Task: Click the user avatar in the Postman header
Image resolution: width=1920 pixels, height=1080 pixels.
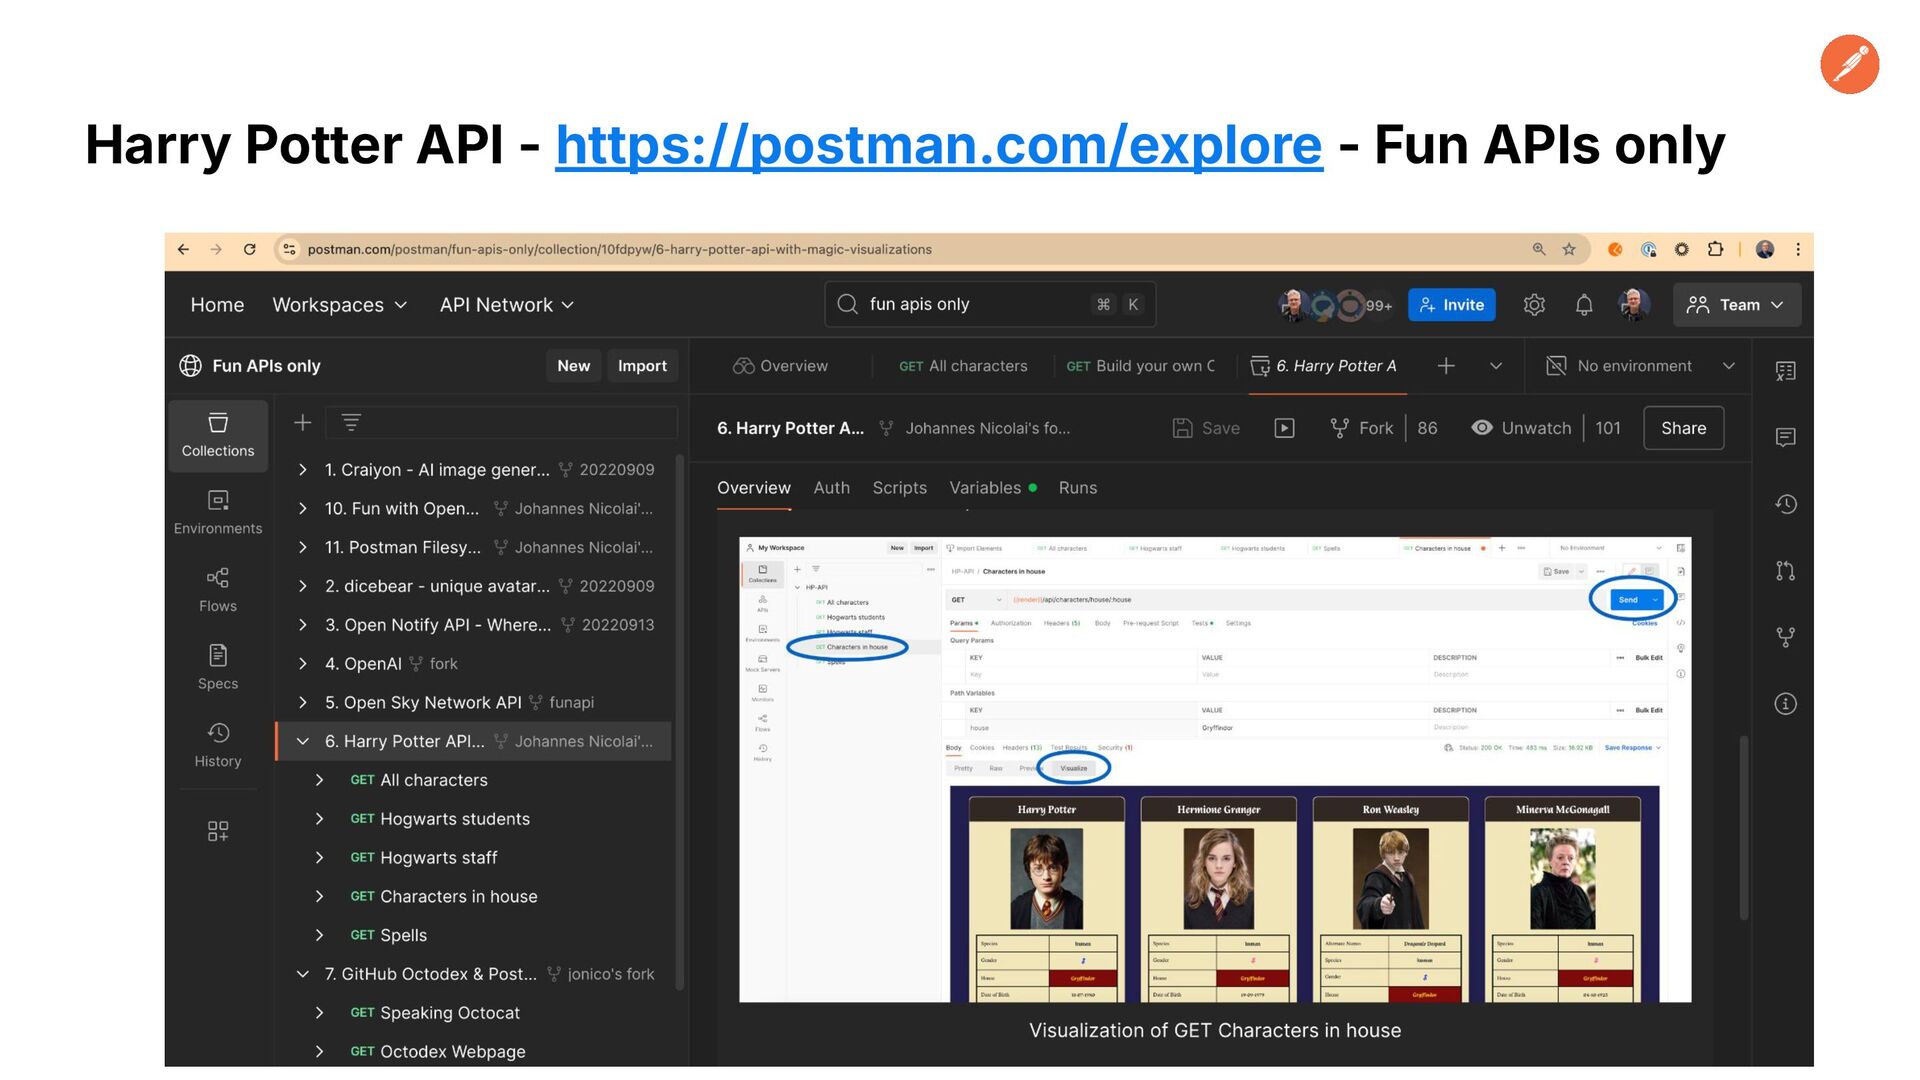Action: click(1635, 305)
